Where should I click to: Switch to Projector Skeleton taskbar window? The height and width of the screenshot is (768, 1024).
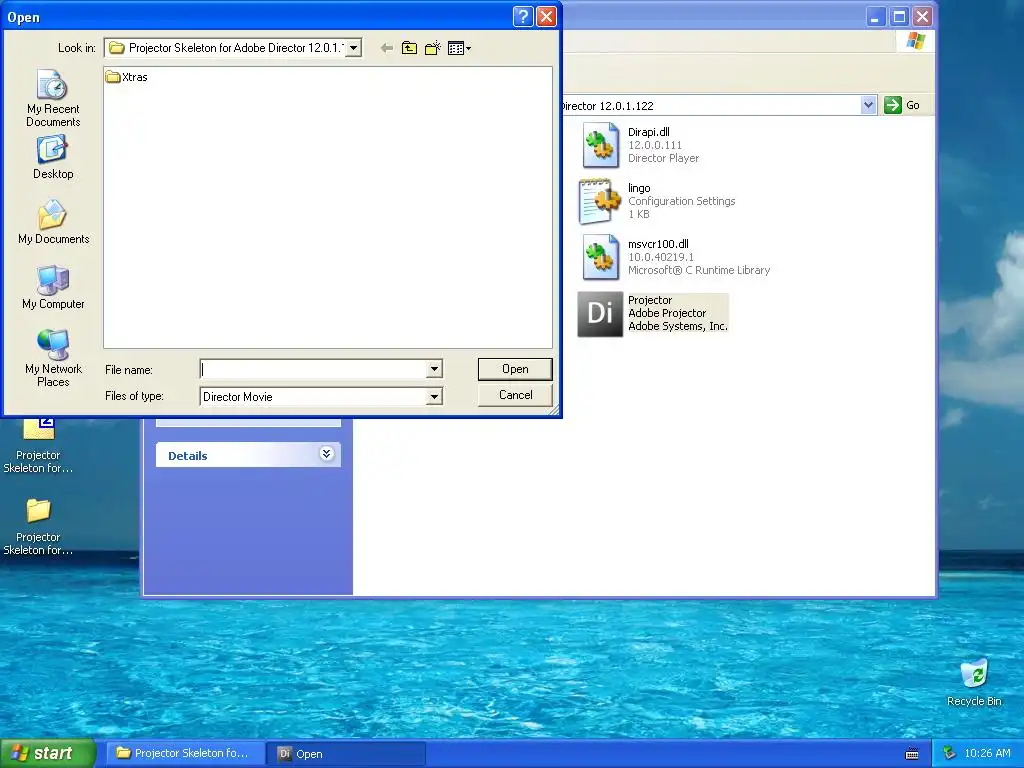[185, 754]
